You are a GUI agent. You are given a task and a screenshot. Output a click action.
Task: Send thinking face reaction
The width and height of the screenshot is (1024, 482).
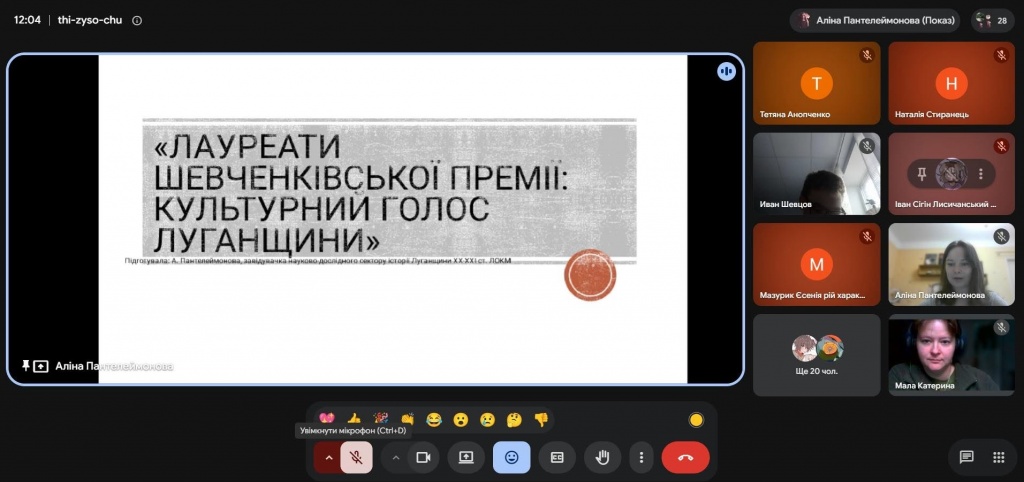click(x=515, y=419)
